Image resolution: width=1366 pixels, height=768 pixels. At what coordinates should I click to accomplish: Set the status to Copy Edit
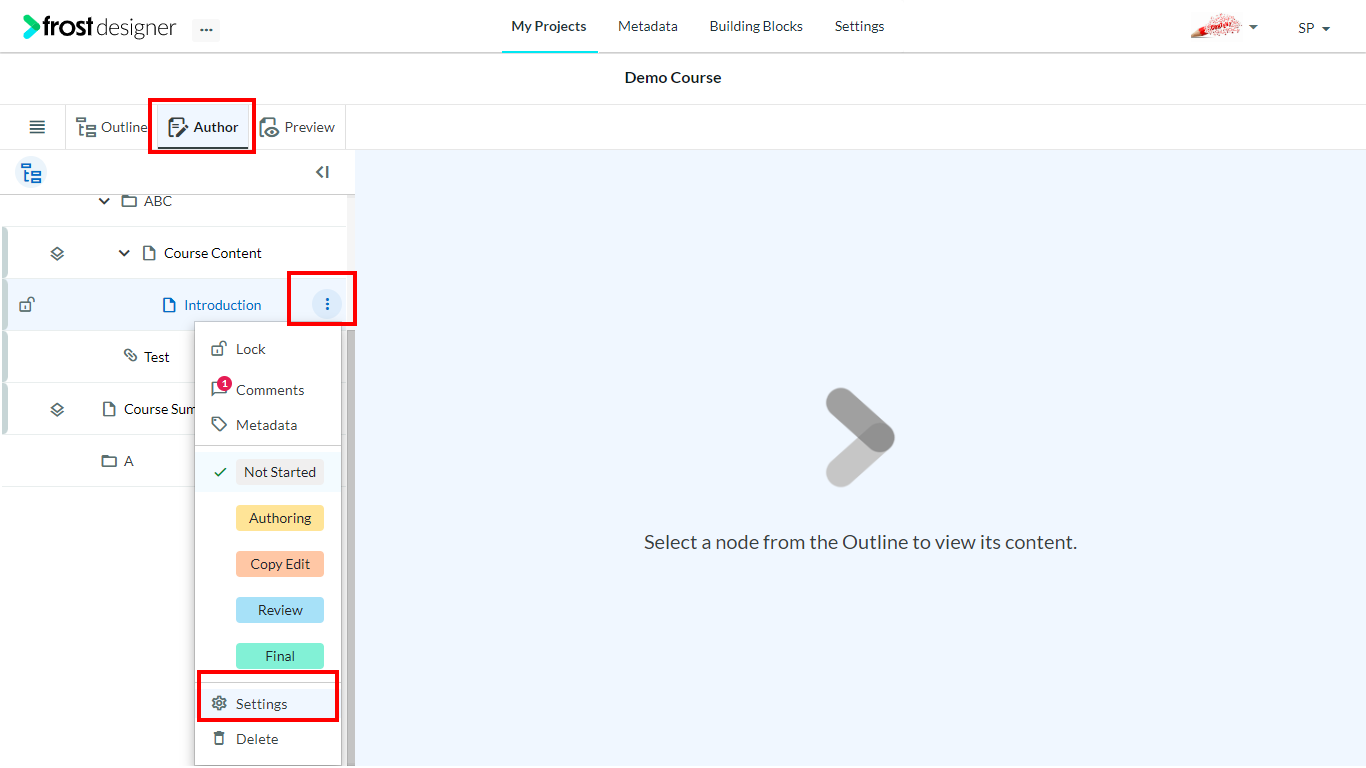point(280,564)
